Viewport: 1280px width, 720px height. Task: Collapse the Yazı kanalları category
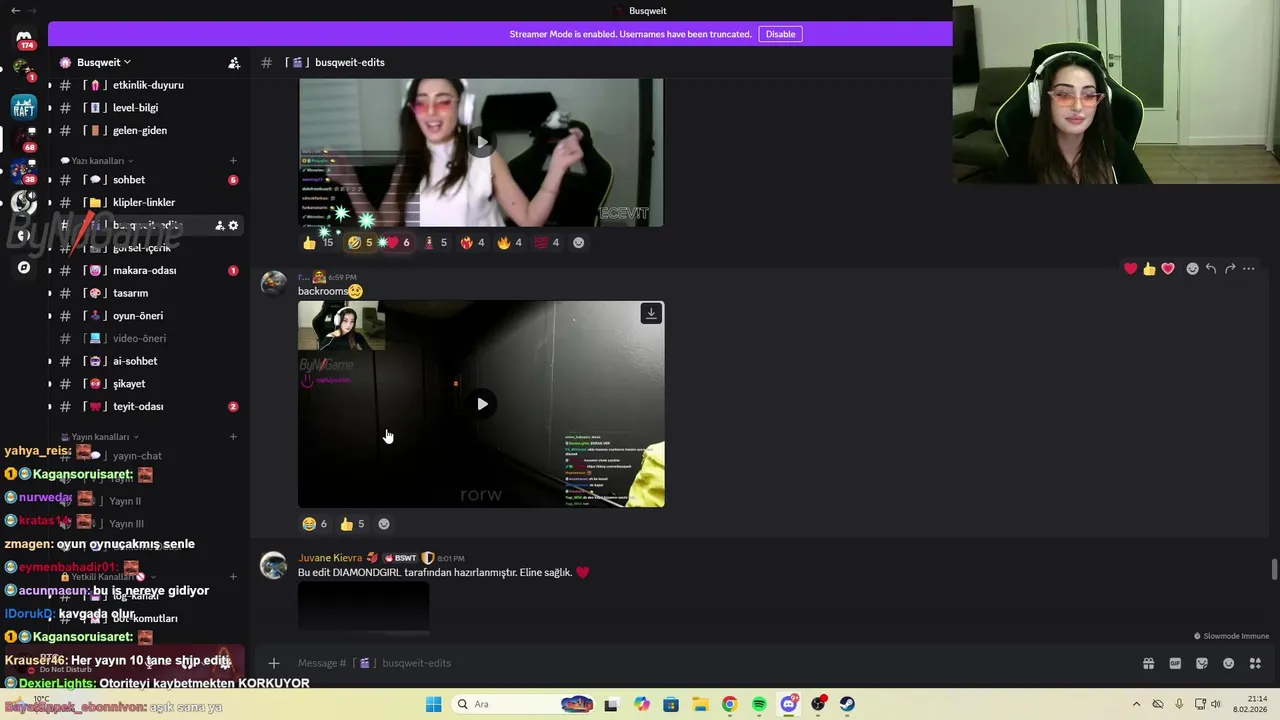pos(97,160)
